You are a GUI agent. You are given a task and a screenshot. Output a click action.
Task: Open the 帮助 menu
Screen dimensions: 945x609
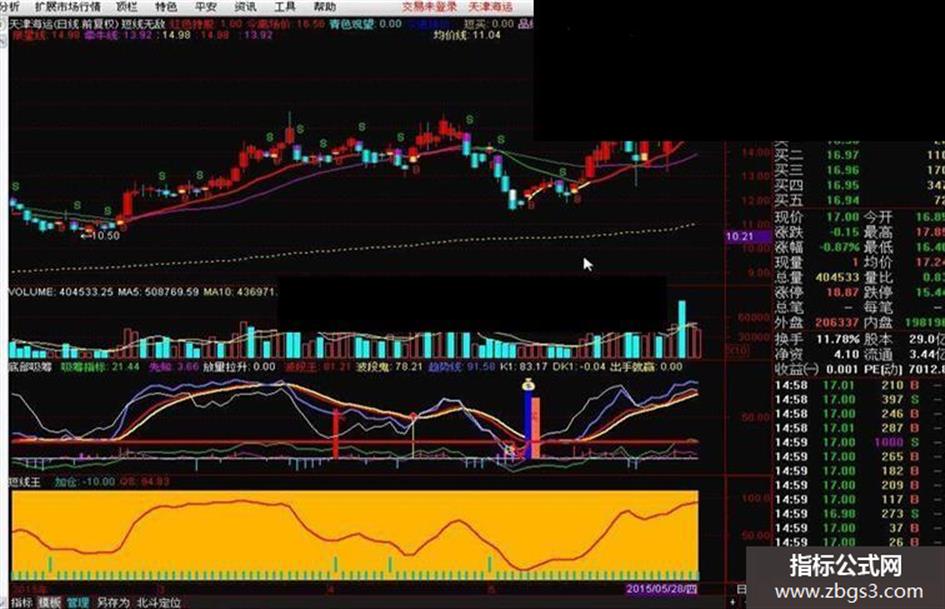[x=324, y=7]
